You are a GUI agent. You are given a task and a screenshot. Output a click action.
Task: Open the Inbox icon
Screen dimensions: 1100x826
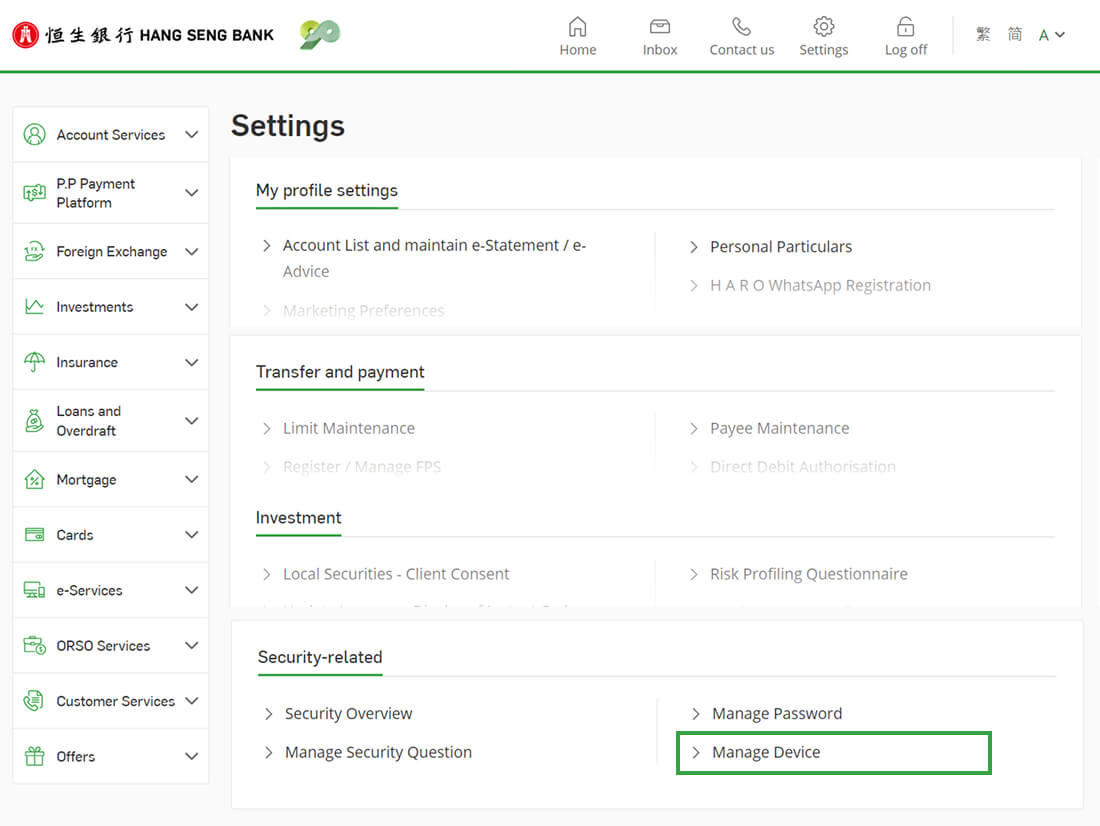(659, 27)
